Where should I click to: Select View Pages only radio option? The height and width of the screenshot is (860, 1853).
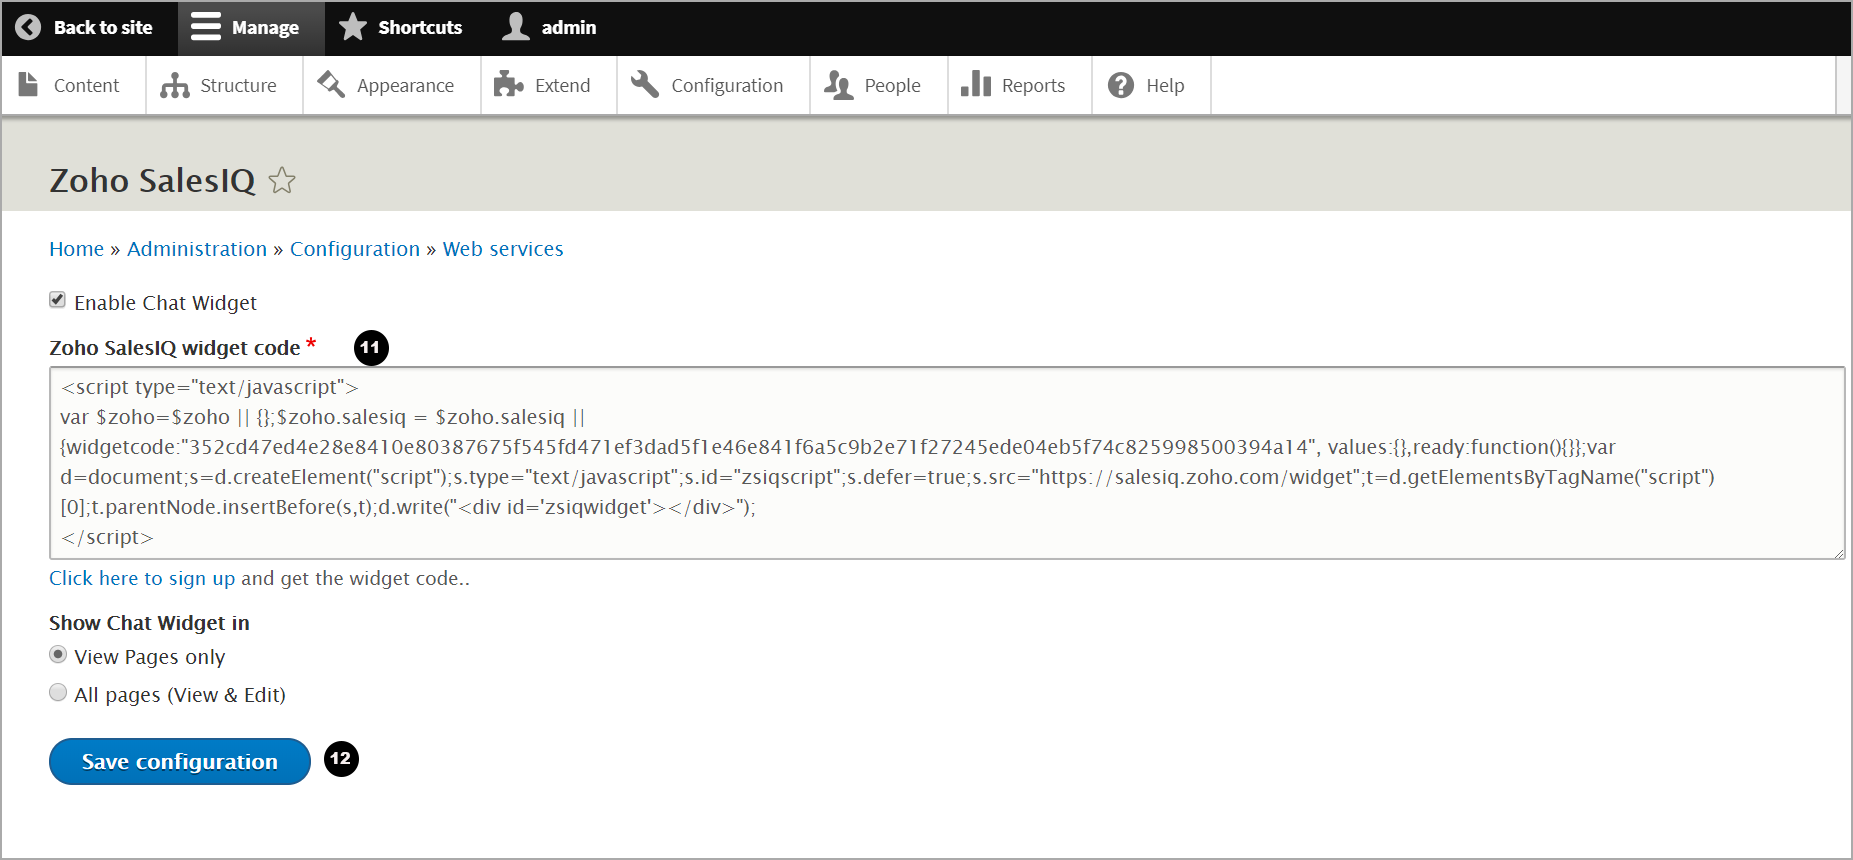[58, 655]
